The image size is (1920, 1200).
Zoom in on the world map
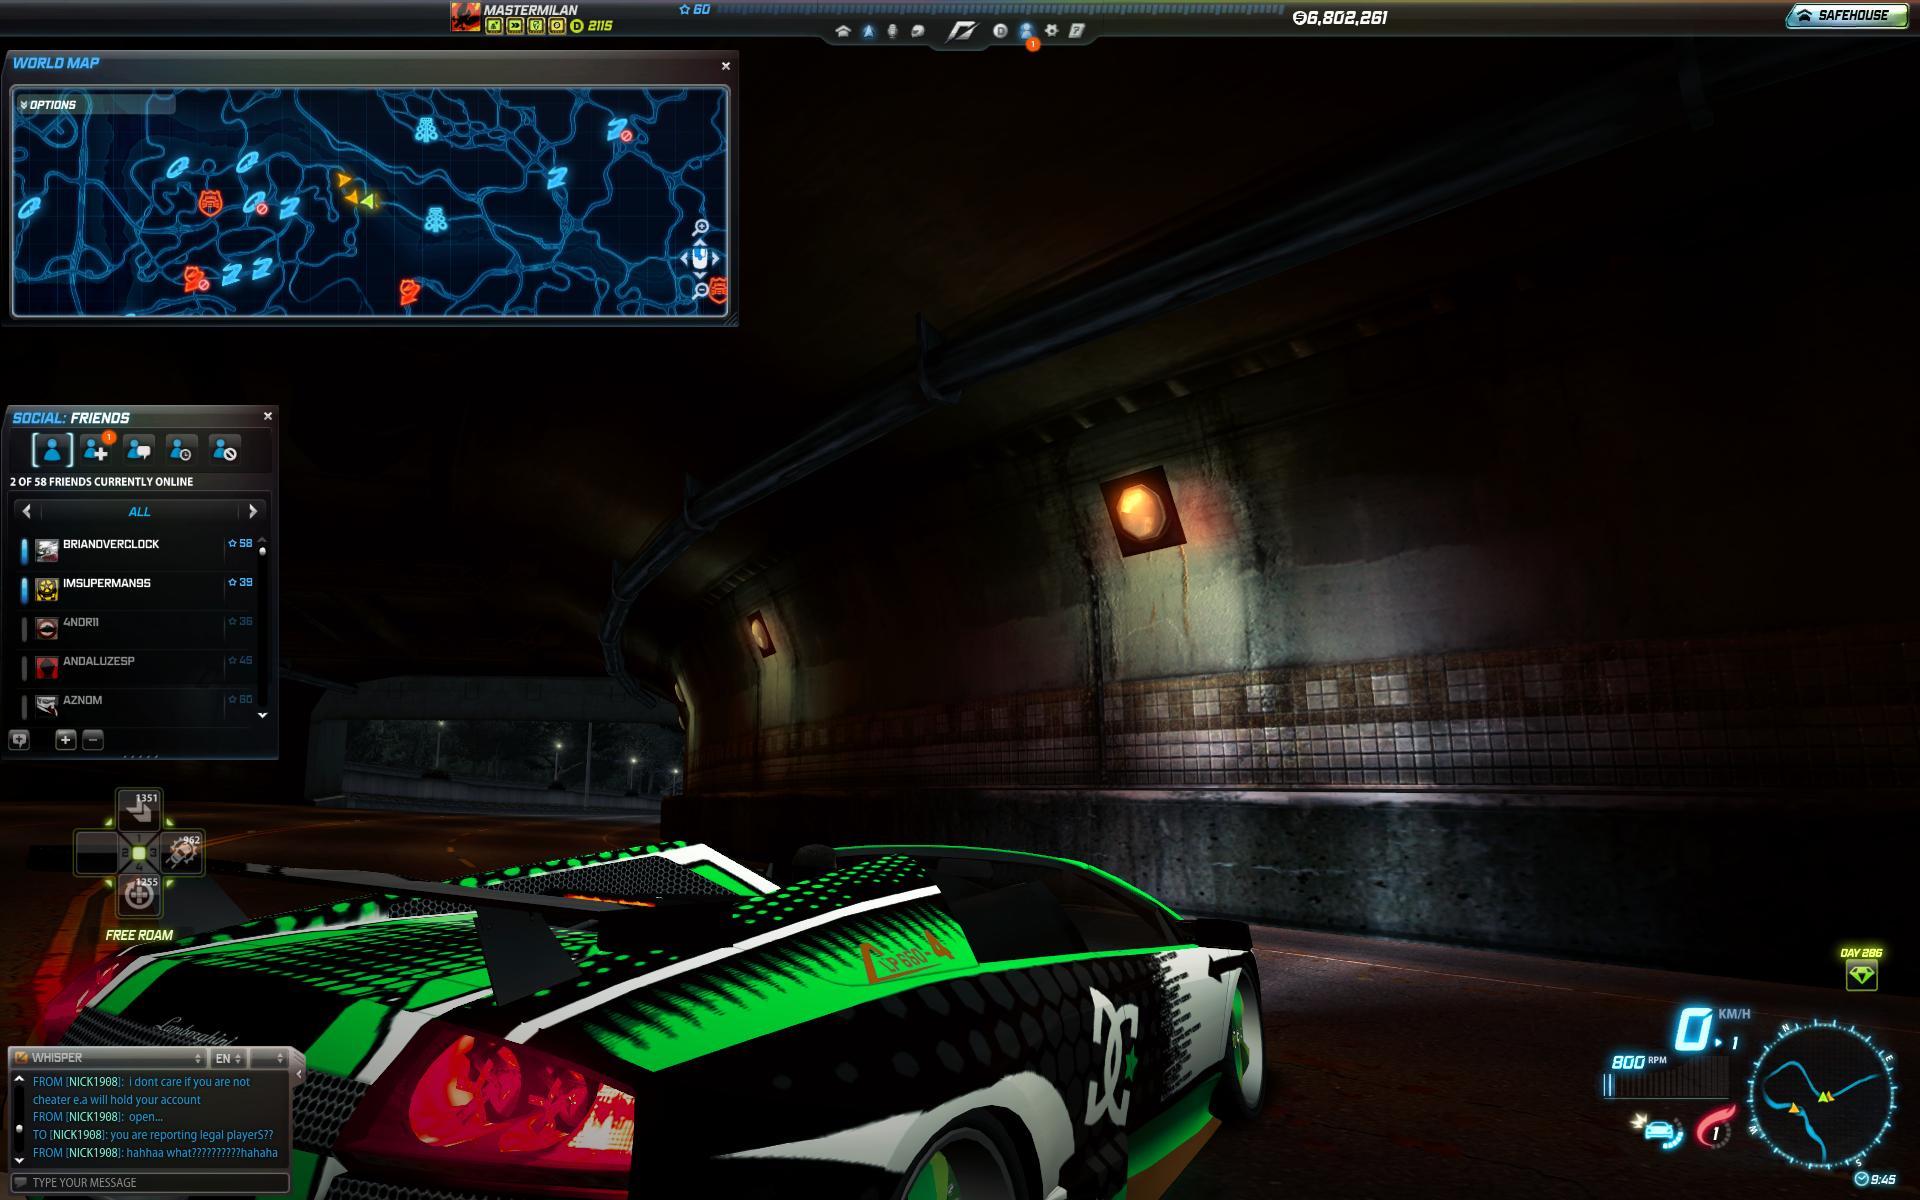[x=701, y=228]
